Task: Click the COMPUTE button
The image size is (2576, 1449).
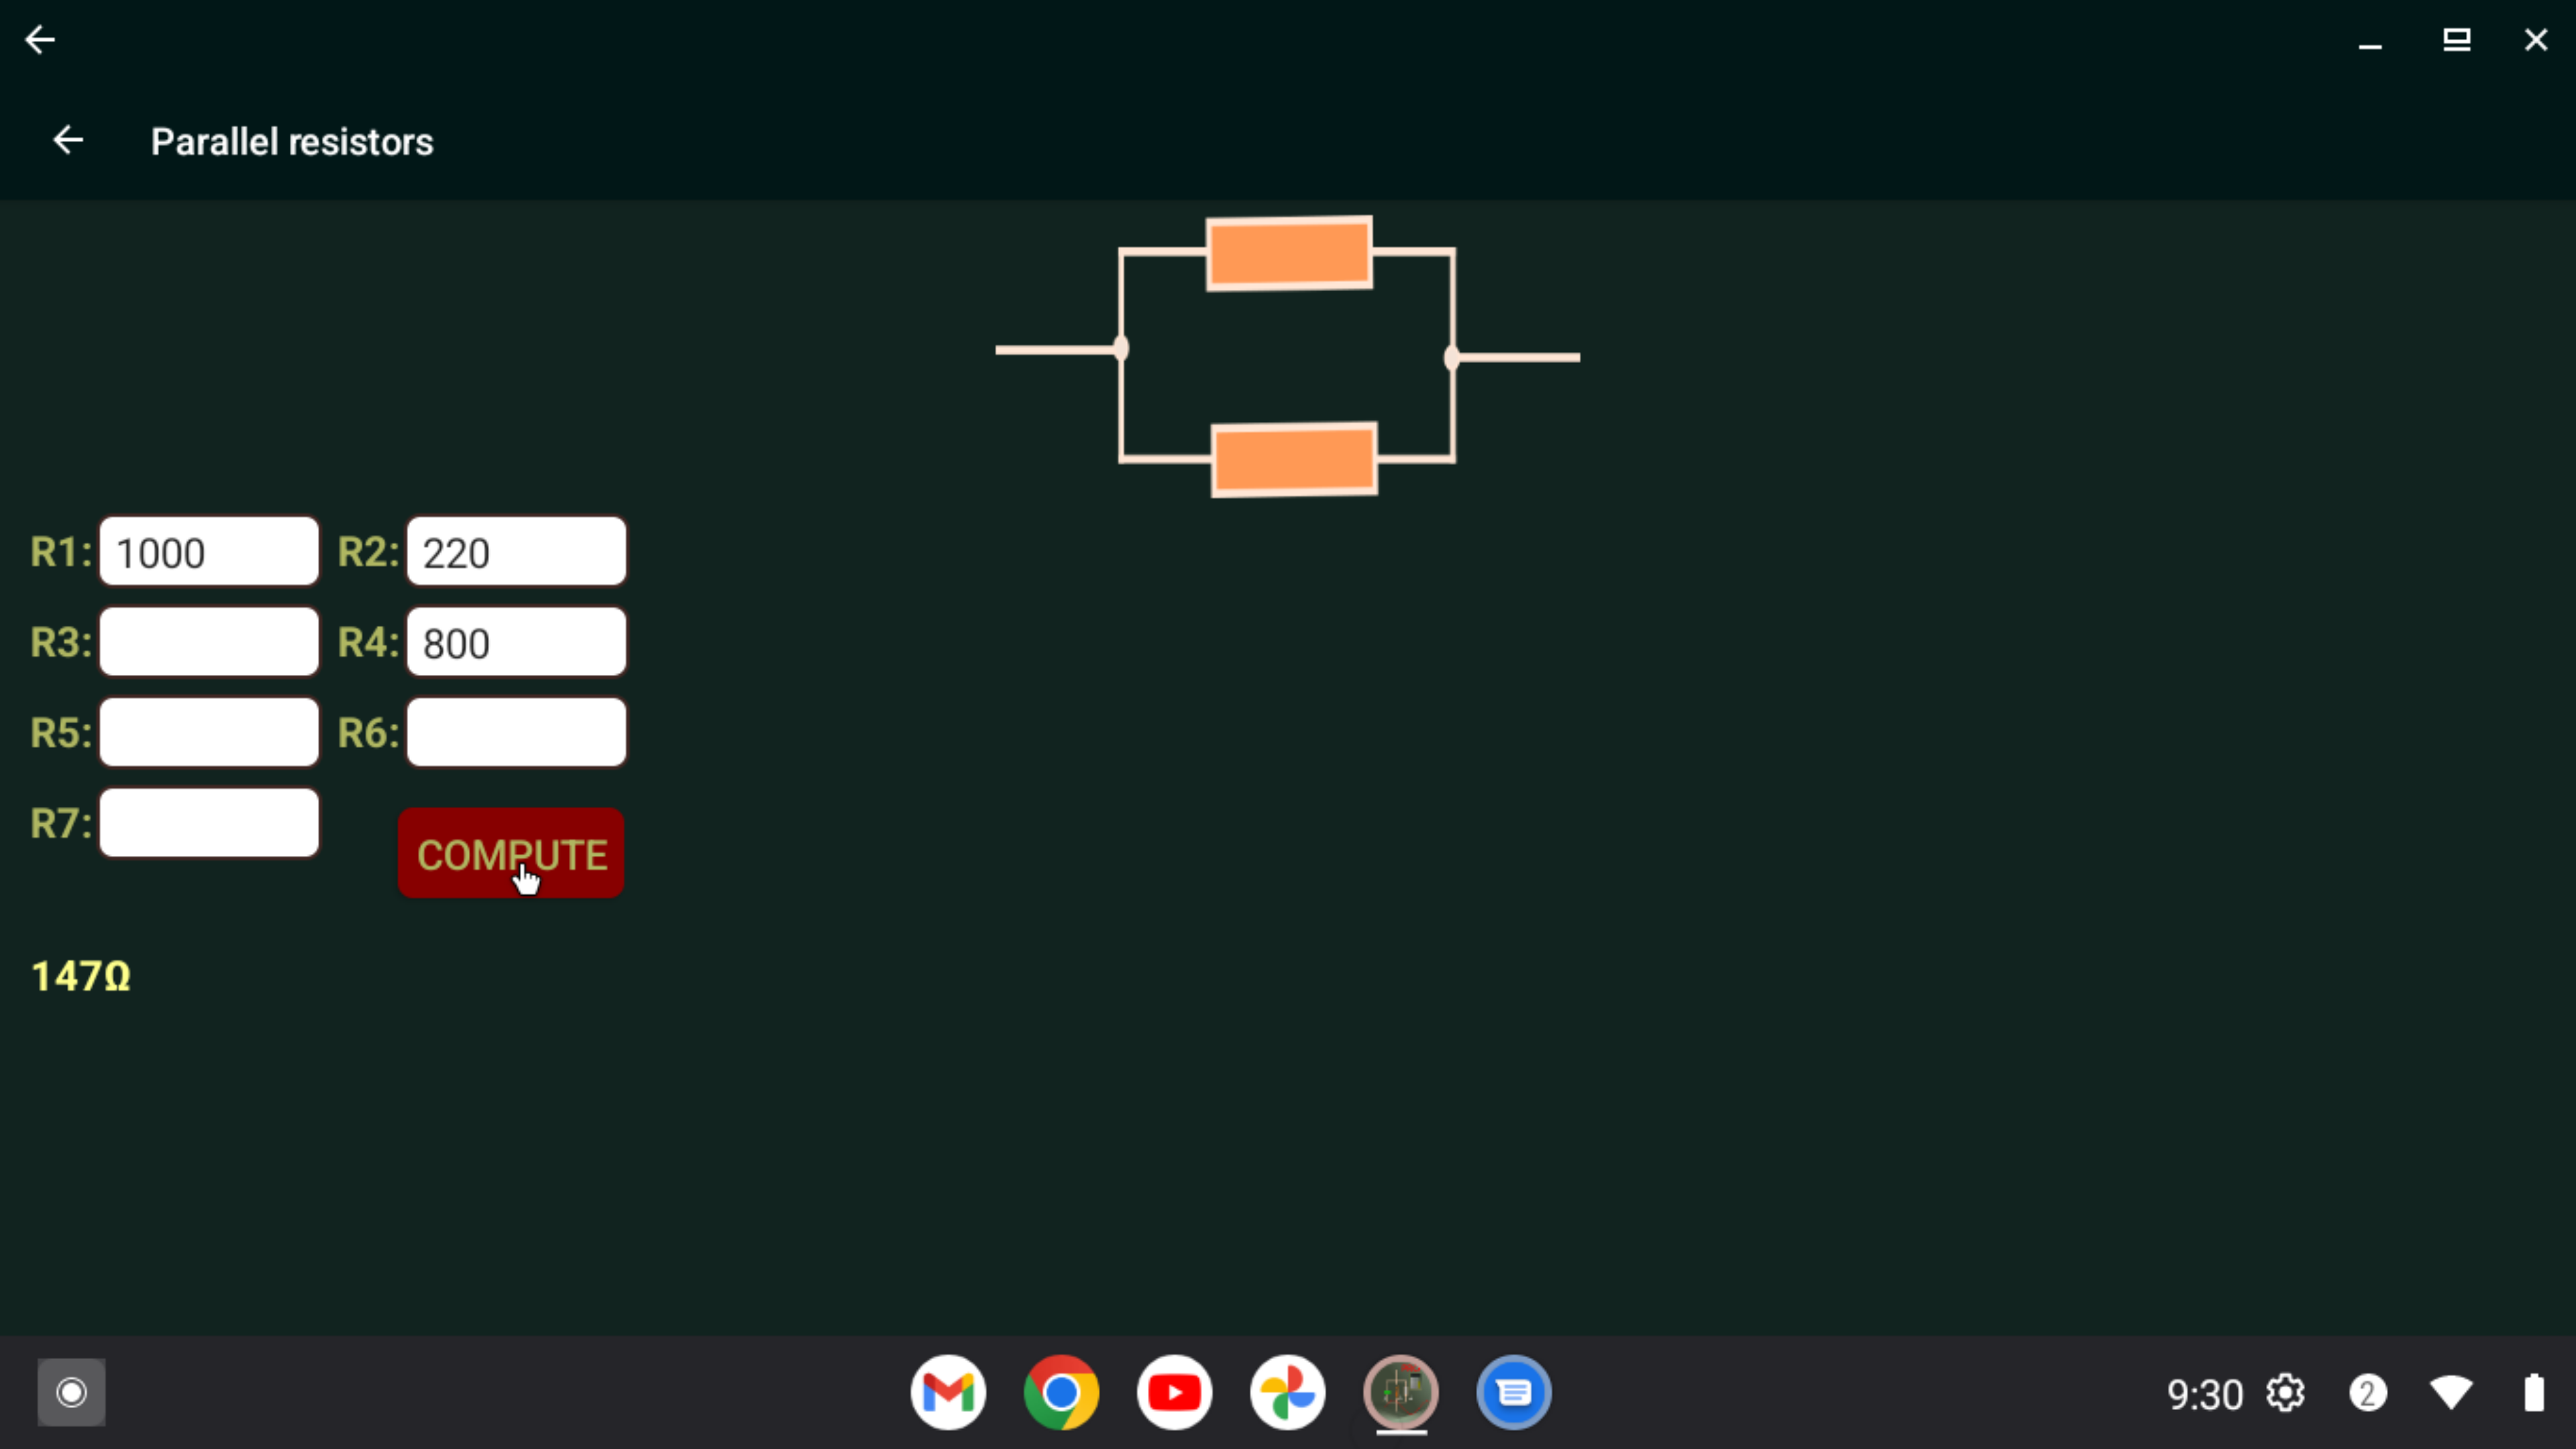Action: pos(511,853)
